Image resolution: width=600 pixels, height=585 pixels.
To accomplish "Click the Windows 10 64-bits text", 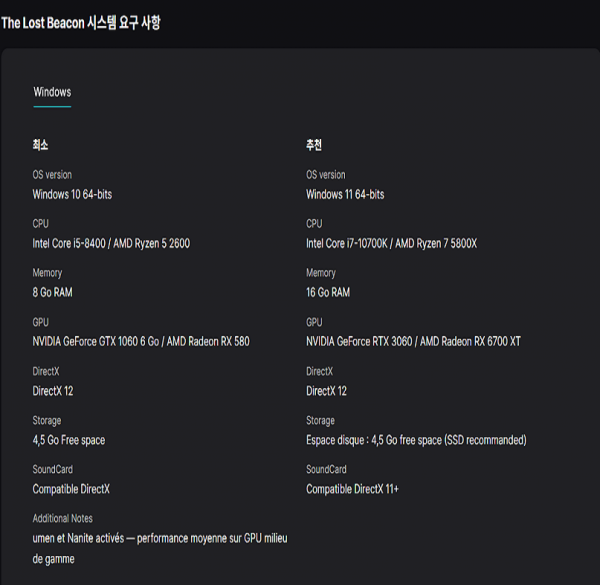I will coord(72,194).
